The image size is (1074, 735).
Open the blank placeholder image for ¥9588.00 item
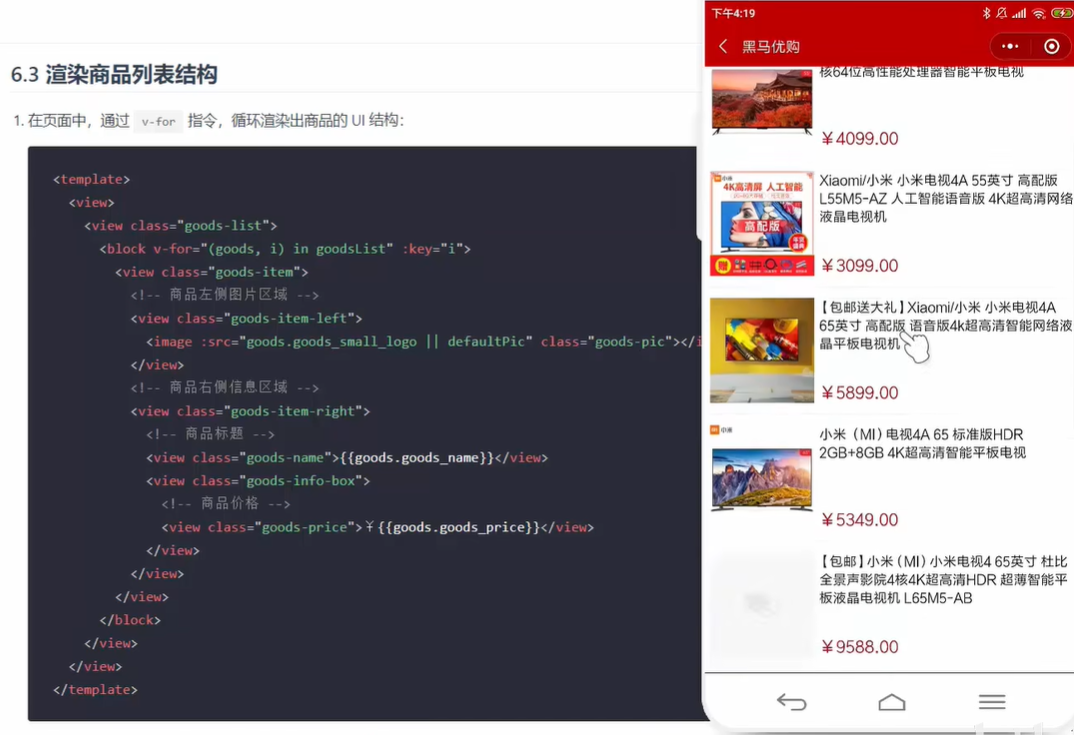(762, 605)
